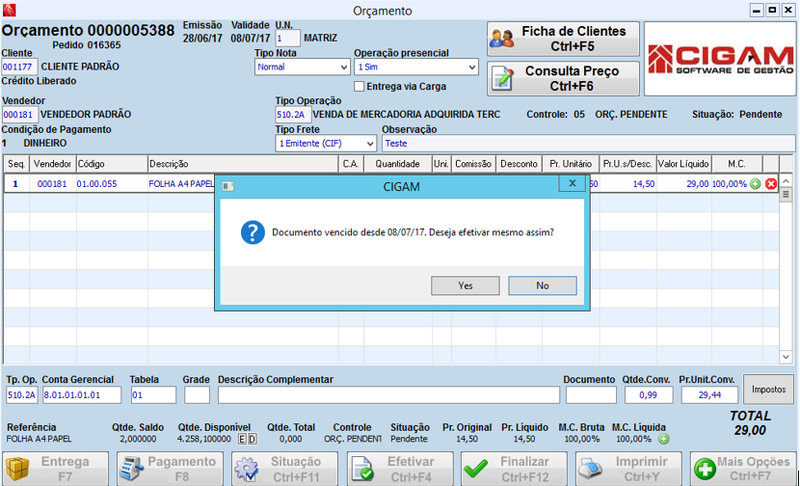
Task: Click the Conta Gerencial field 8.01.01.01.01
Action: point(82,395)
